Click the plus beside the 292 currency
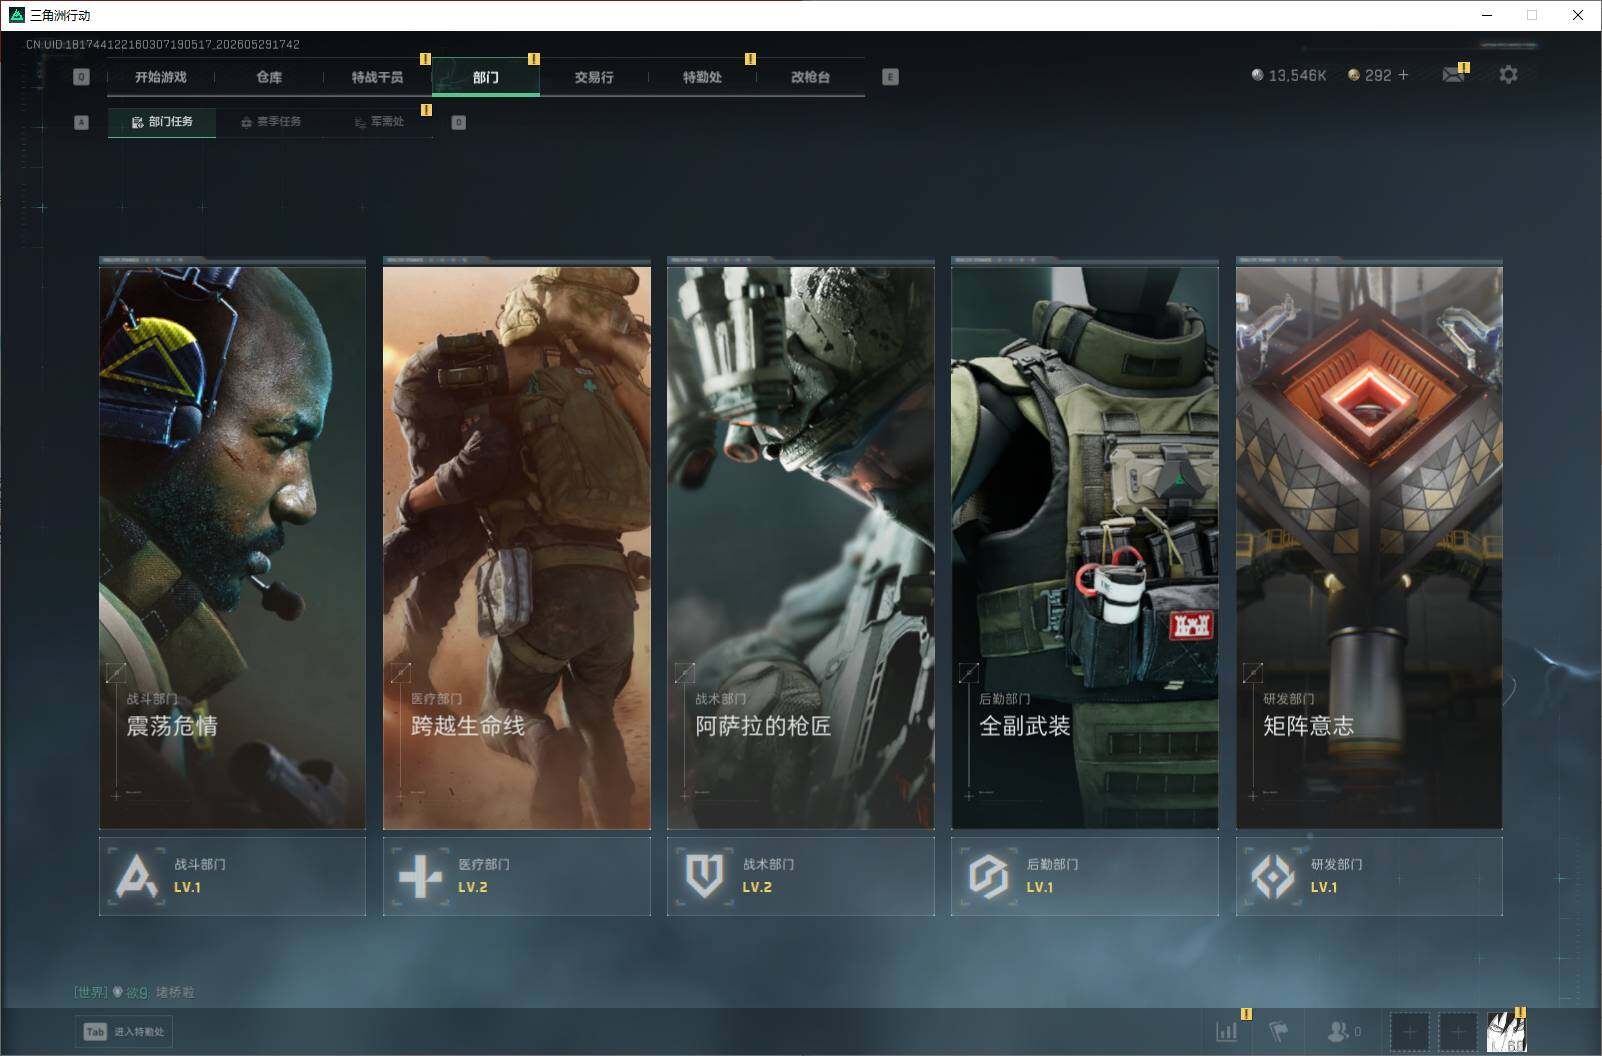The width and height of the screenshot is (1602, 1056). pos(1403,75)
